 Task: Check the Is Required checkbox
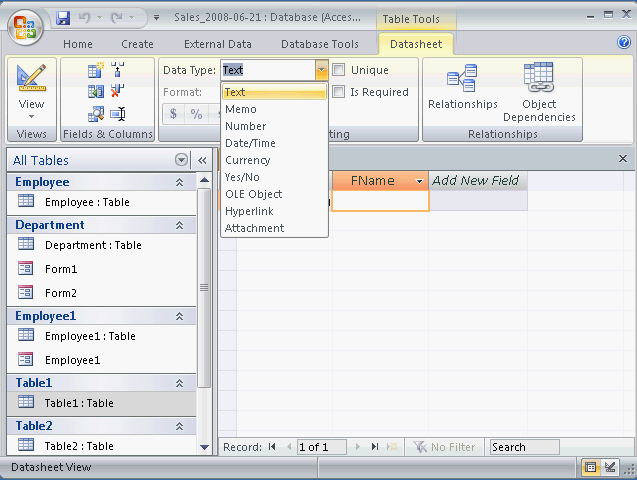coord(339,92)
